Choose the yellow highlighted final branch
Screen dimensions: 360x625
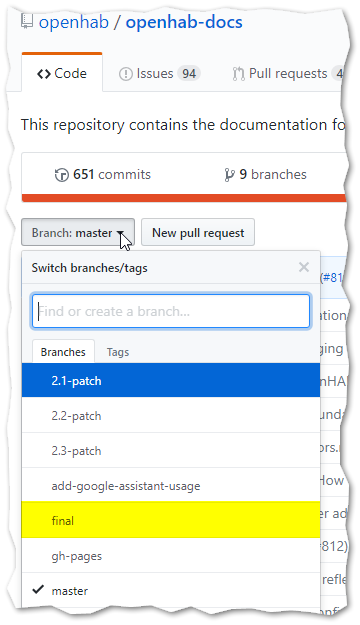pos(171,520)
